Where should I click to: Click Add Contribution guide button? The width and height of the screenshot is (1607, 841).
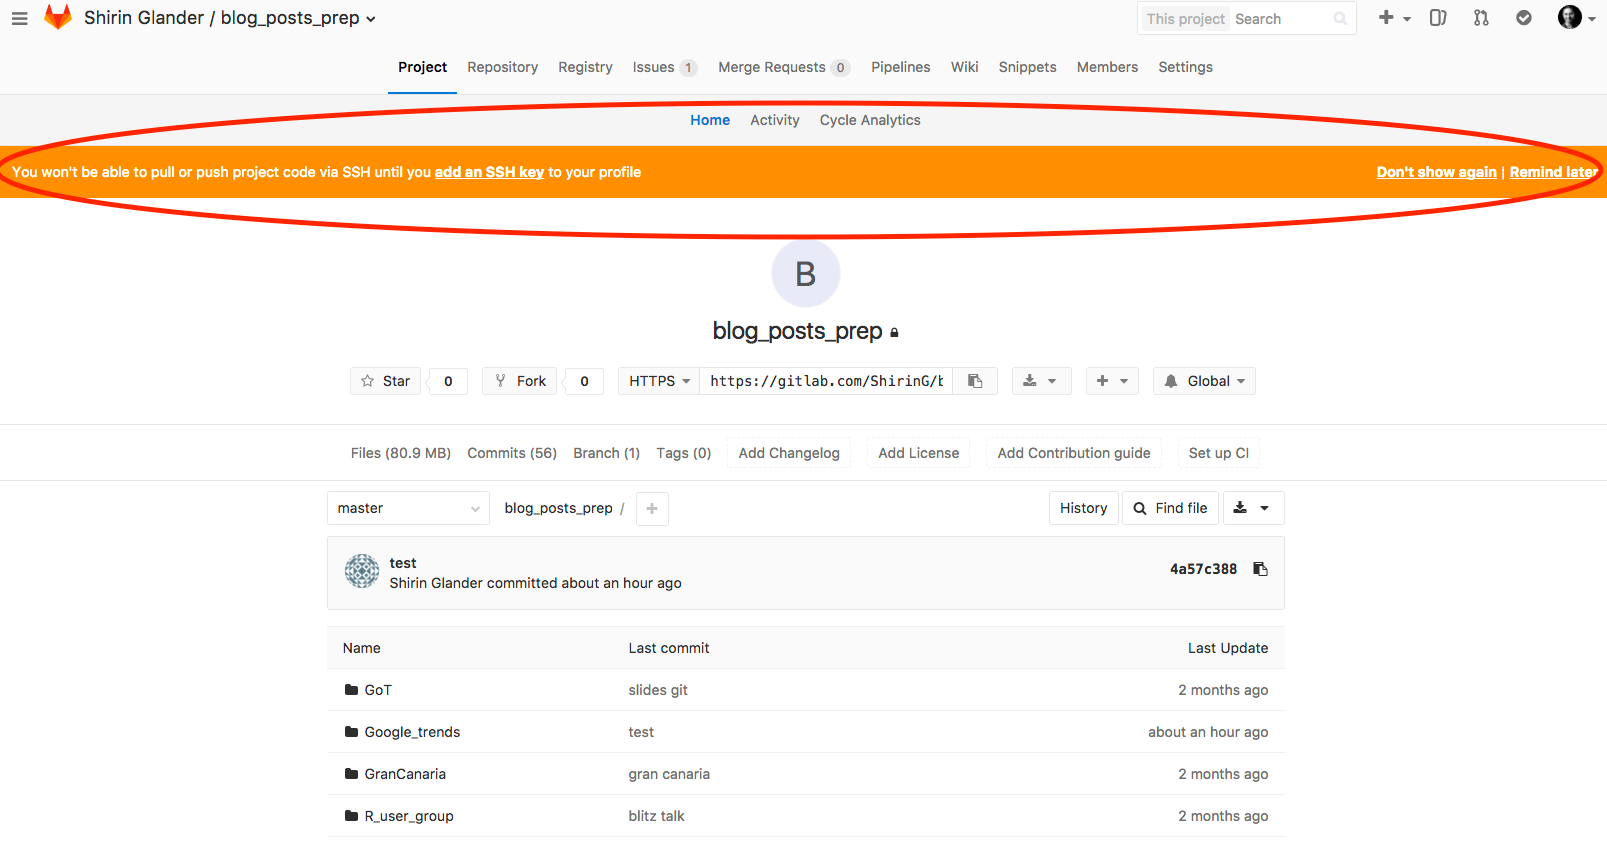coord(1074,453)
